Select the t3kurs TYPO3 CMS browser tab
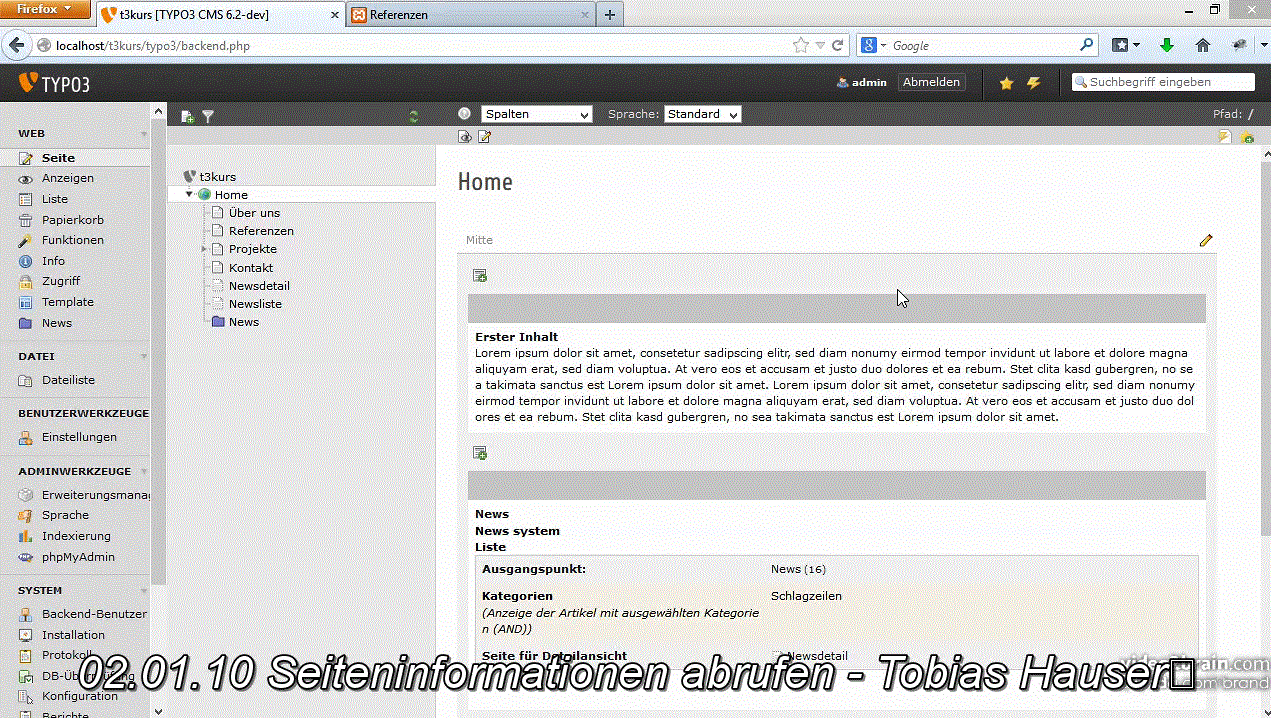This screenshot has height=718, width=1271. pos(220,15)
